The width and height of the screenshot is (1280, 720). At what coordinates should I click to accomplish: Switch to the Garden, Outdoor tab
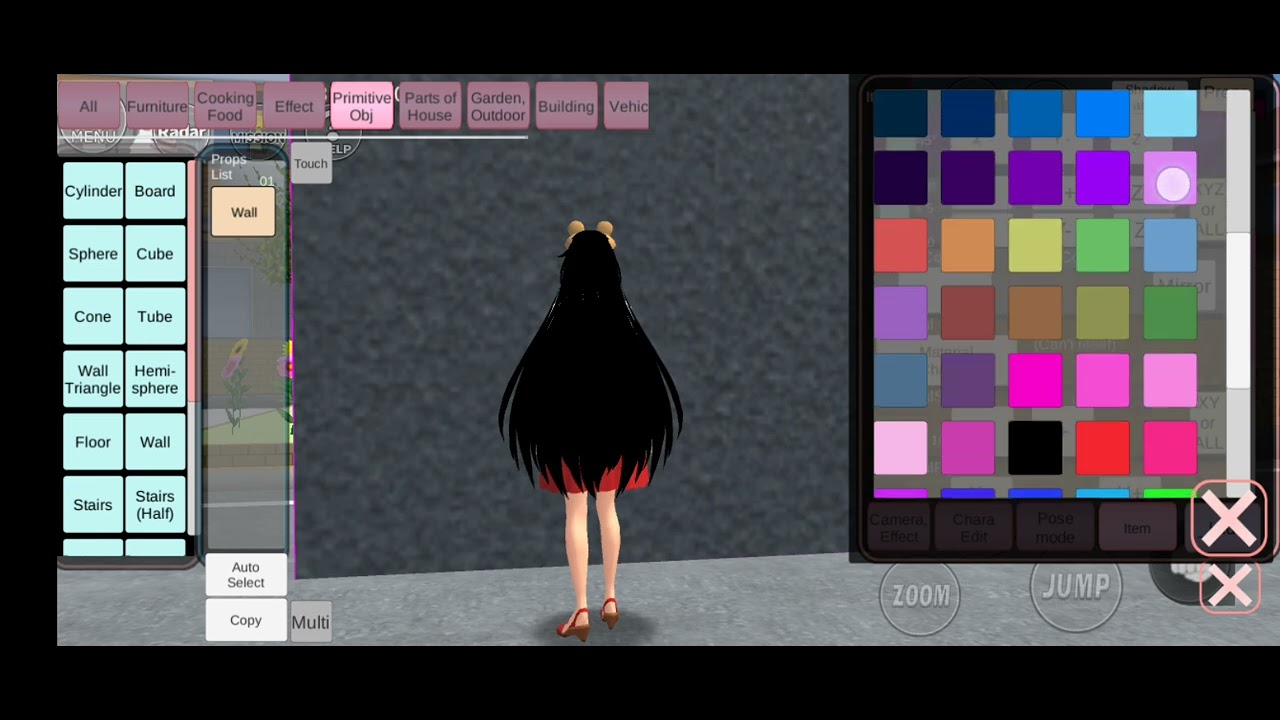pyautogui.click(x=498, y=106)
